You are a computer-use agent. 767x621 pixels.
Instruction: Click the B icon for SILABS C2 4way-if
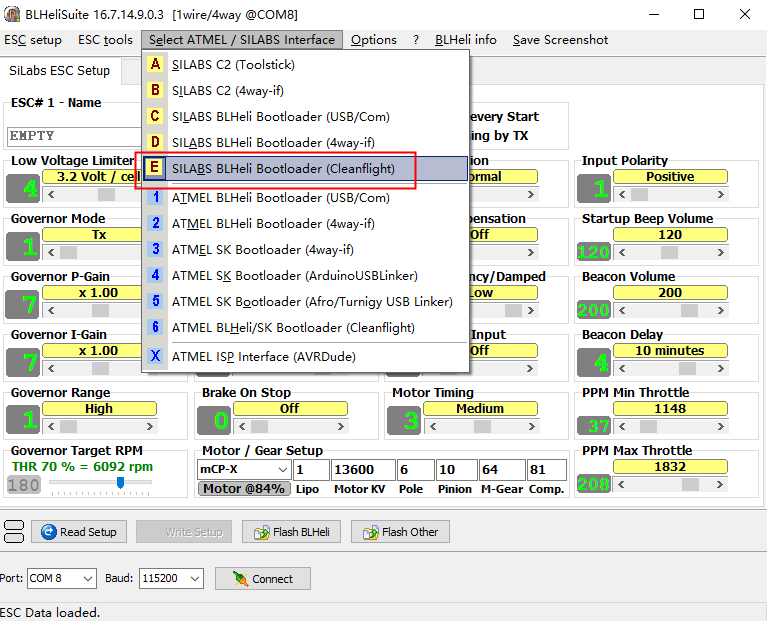click(155, 90)
